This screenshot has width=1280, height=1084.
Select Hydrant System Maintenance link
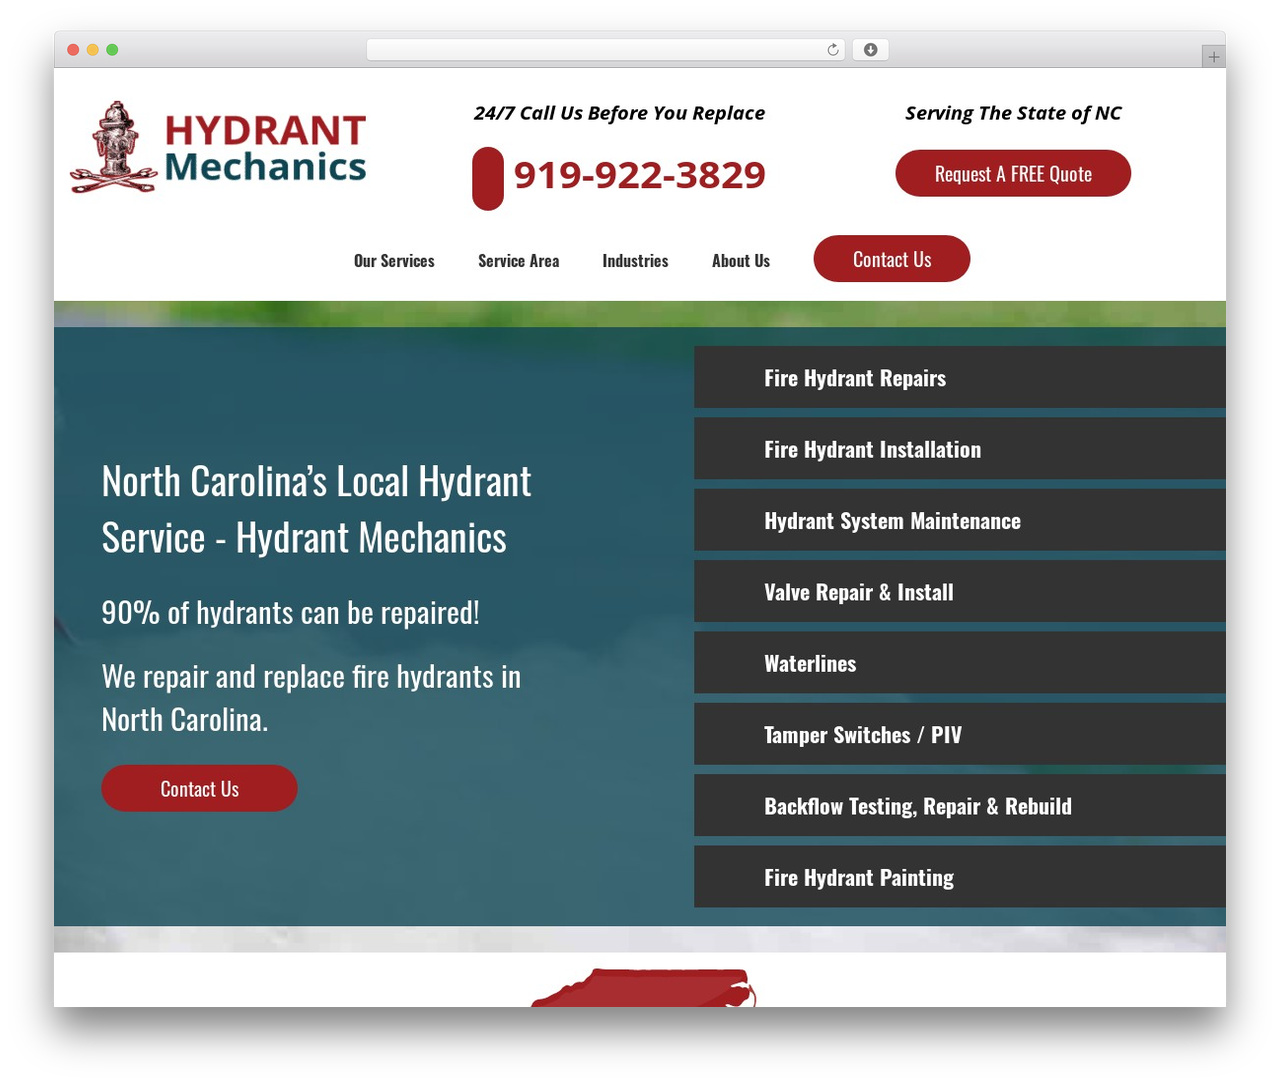click(960, 521)
